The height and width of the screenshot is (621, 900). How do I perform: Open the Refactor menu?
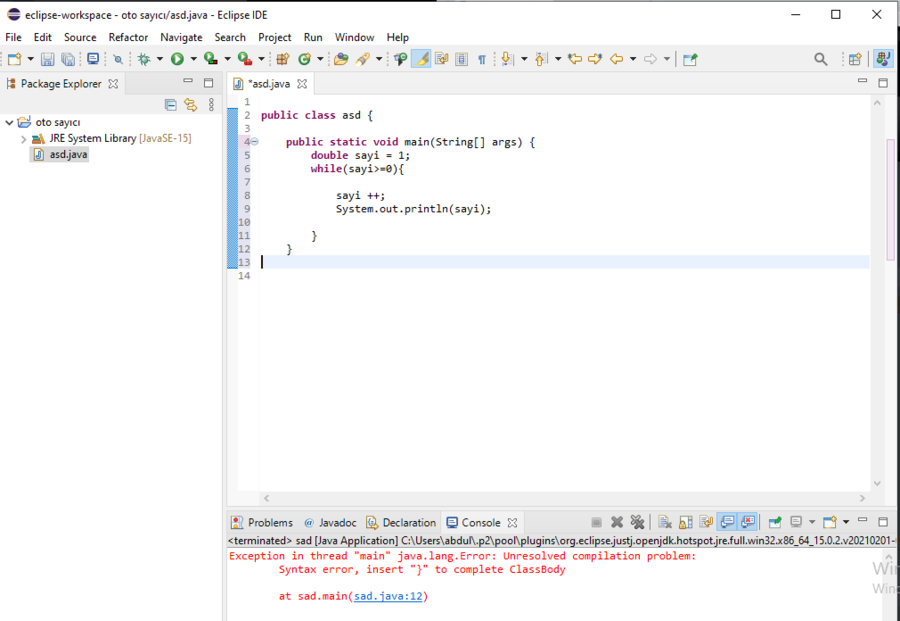[x=128, y=37]
